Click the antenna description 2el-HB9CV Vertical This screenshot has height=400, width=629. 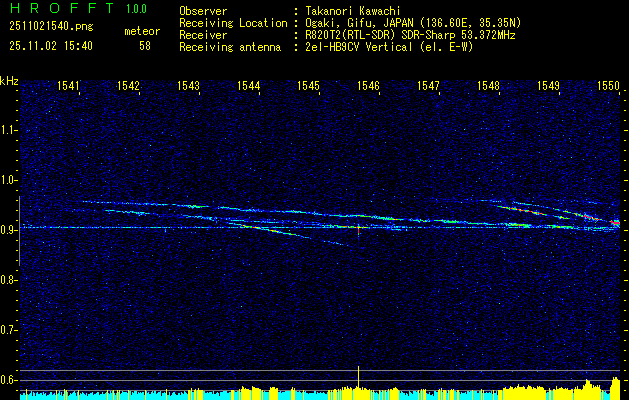pos(359,47)
